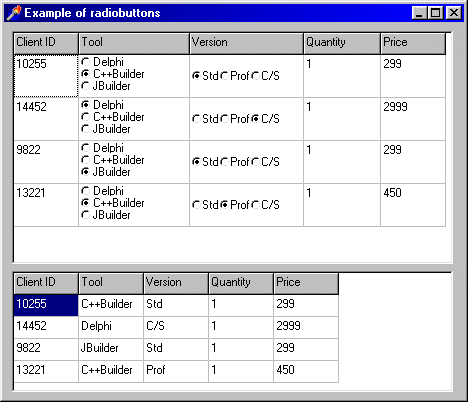Click Quantity column header in lower grid
The height and width of the screenshot is (402, 468).
coord(241,283)
